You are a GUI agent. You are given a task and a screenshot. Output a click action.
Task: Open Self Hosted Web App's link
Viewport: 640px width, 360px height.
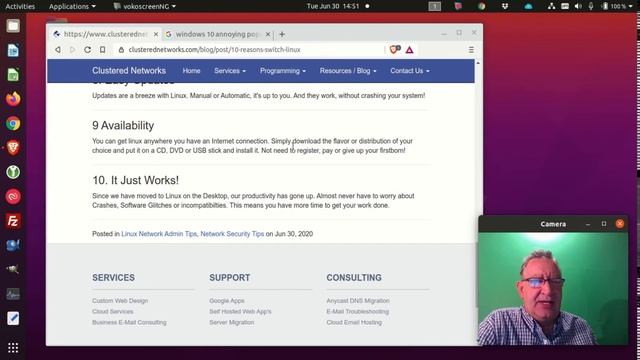[240, 311]
